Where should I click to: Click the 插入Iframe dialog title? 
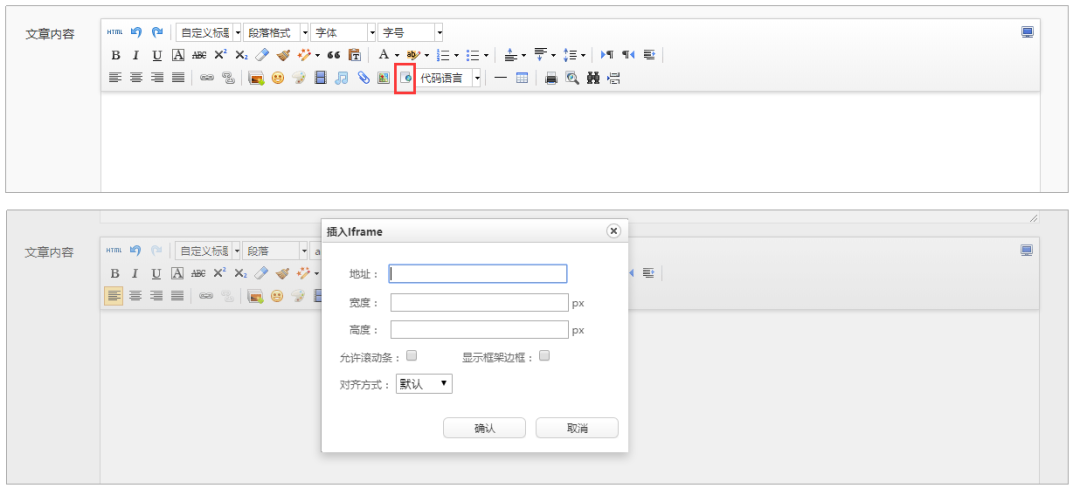coord(354,232)
